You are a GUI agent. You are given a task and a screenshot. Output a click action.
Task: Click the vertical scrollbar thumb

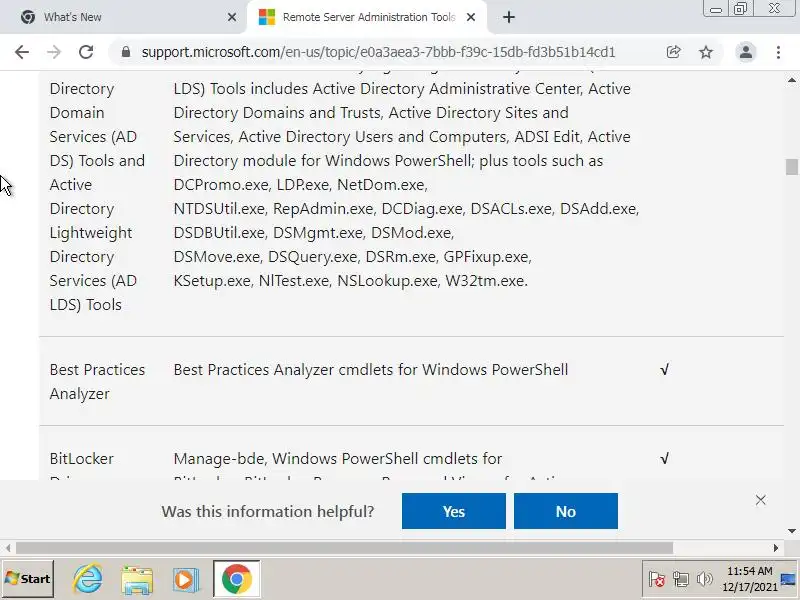point(791,167)
